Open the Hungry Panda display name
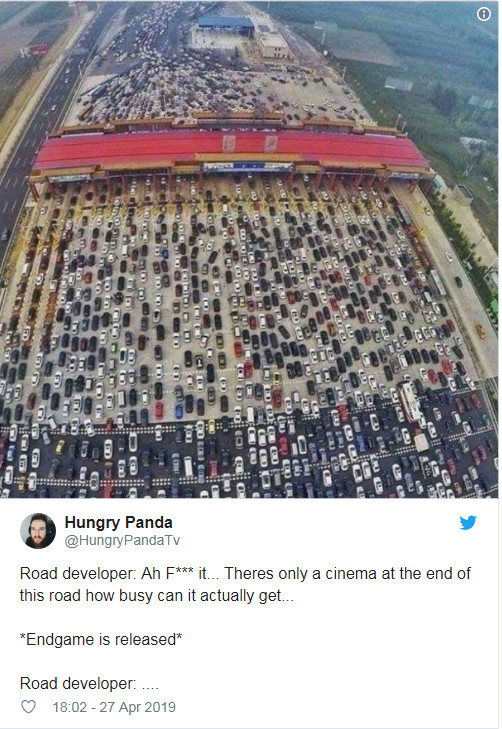The image size is (502, 729). point(119,522)
